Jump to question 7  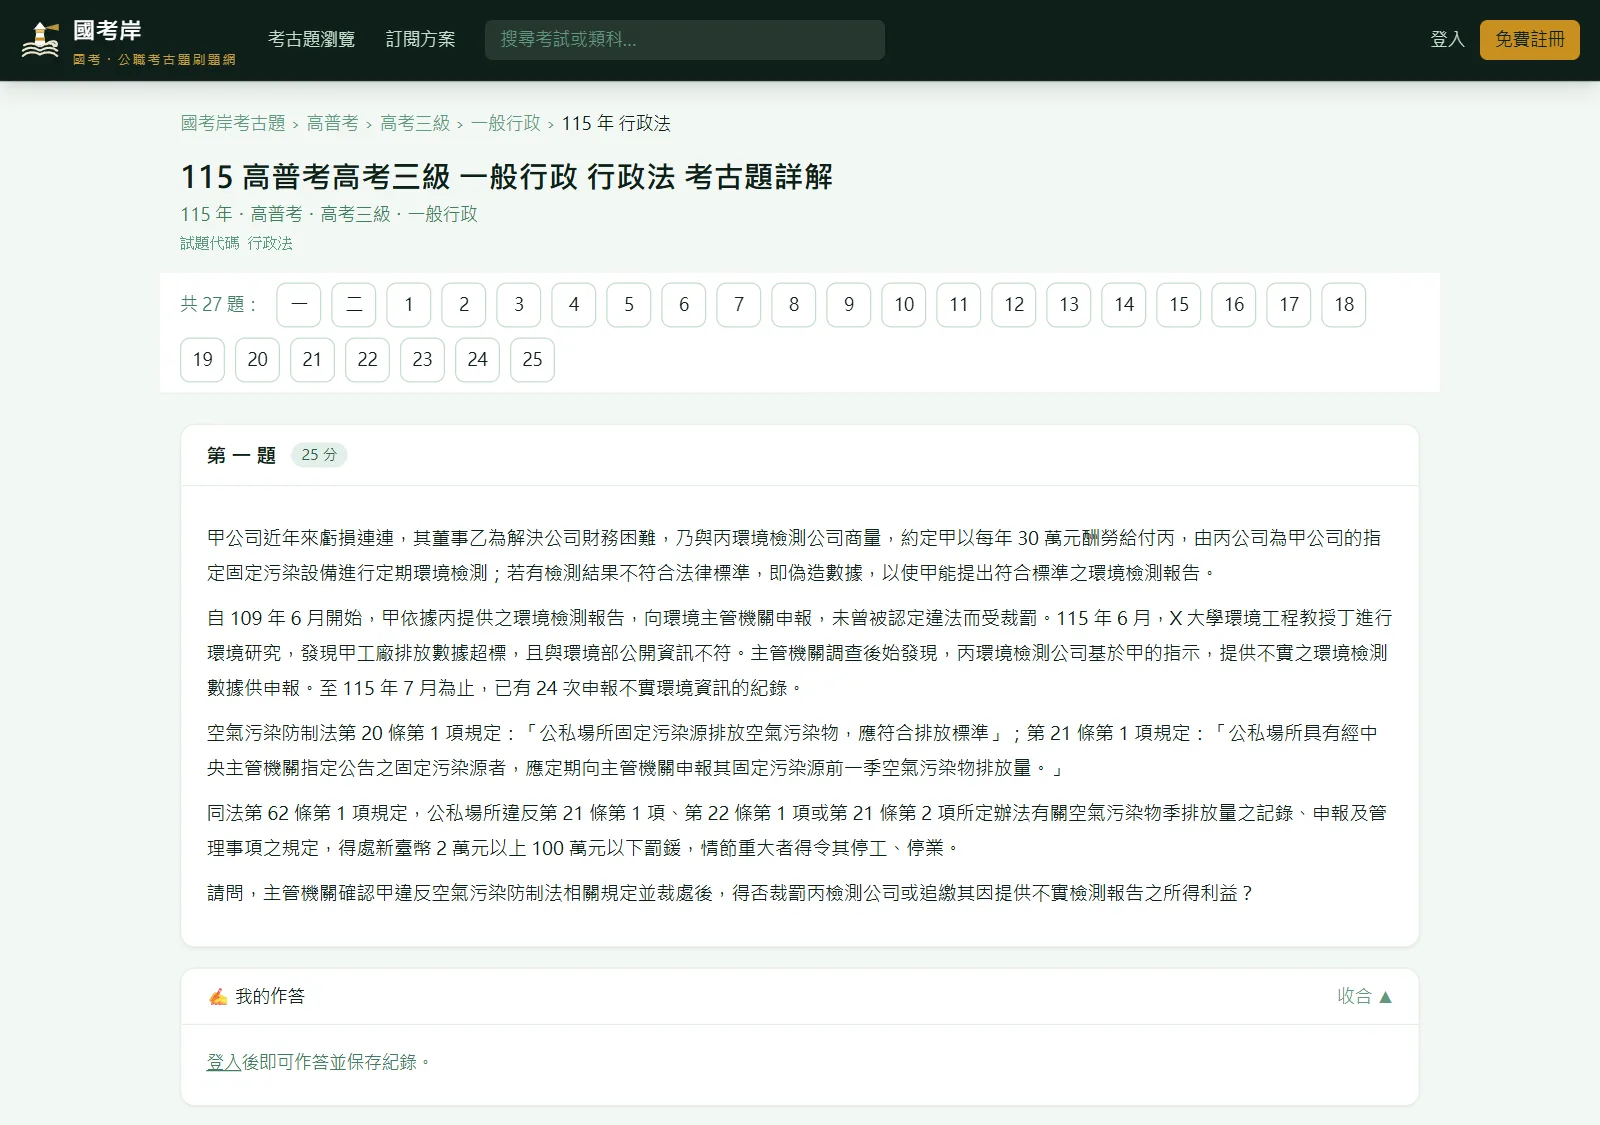coord(739,305)
